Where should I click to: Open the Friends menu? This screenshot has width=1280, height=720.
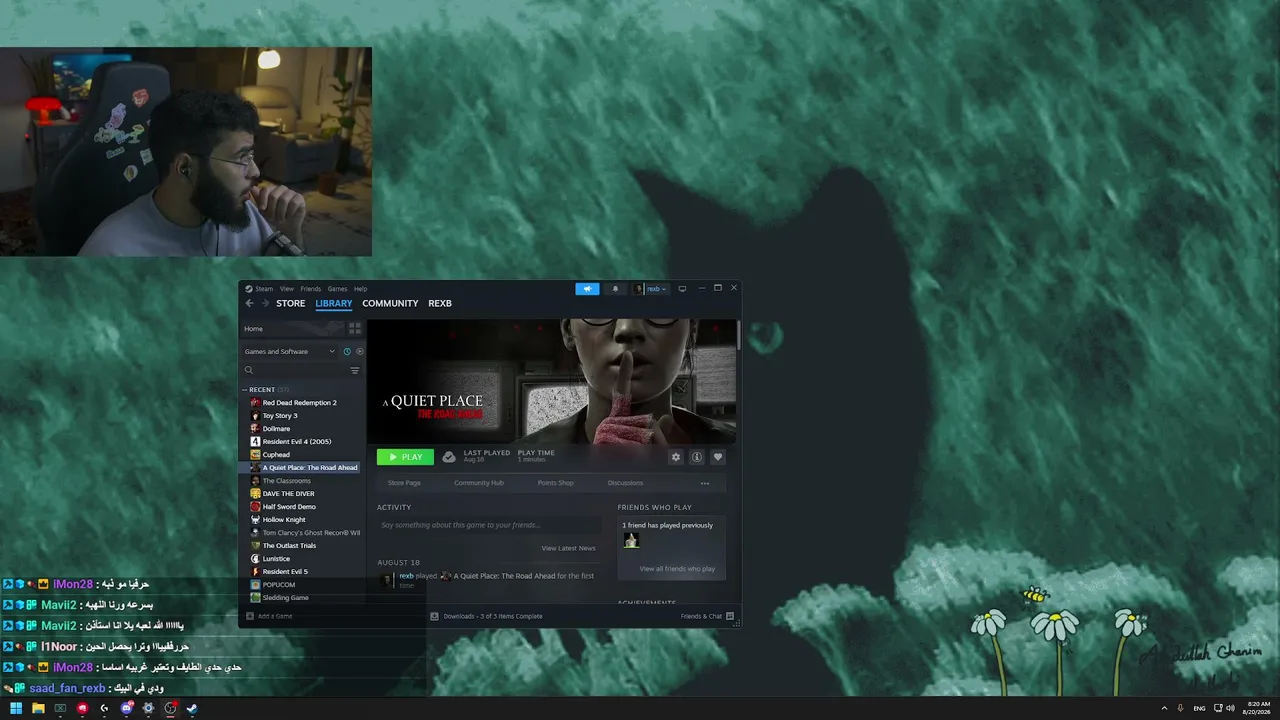pyautogui.click(x=311, y=289)
